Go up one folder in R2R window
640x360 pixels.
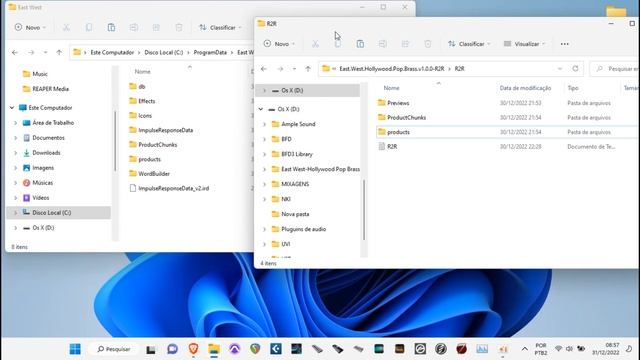308,69
